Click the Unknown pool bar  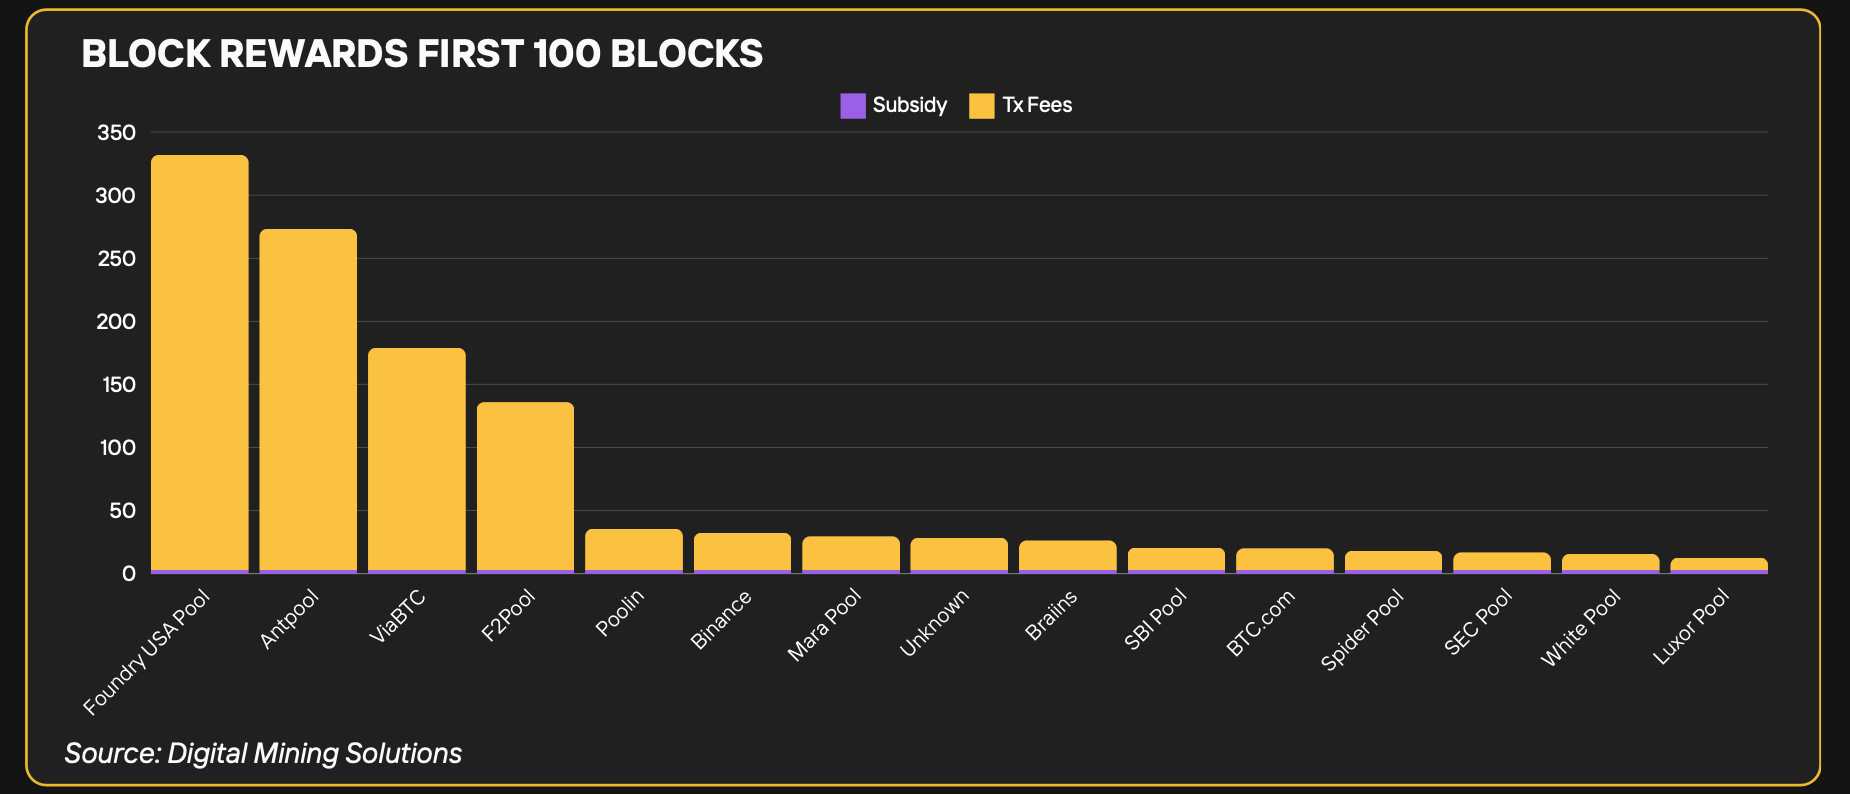click(959, 555)
